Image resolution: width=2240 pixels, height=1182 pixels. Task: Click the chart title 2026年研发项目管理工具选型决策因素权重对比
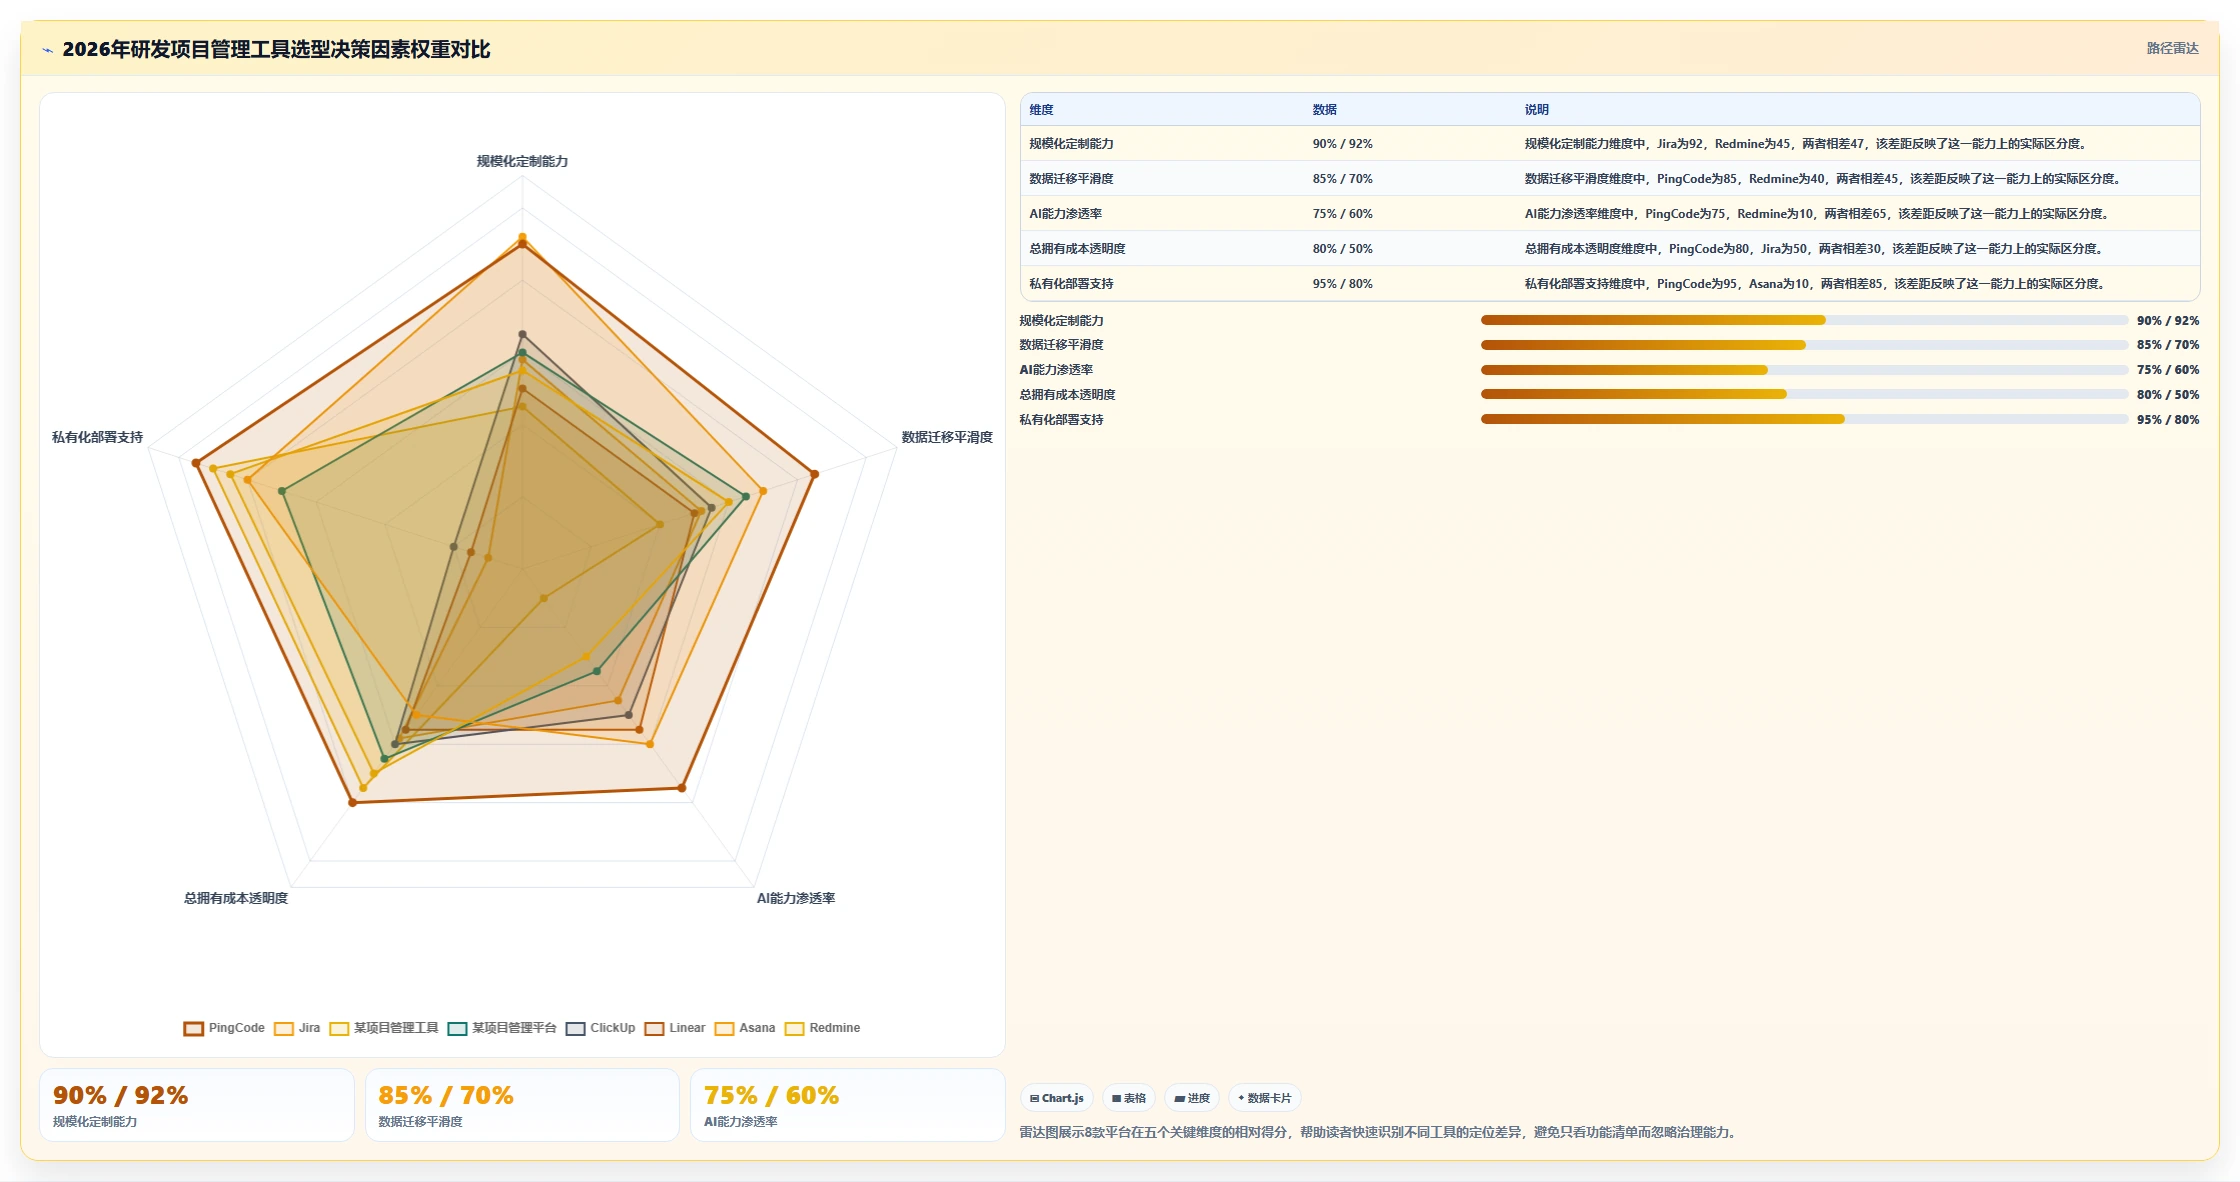[276, 49]
